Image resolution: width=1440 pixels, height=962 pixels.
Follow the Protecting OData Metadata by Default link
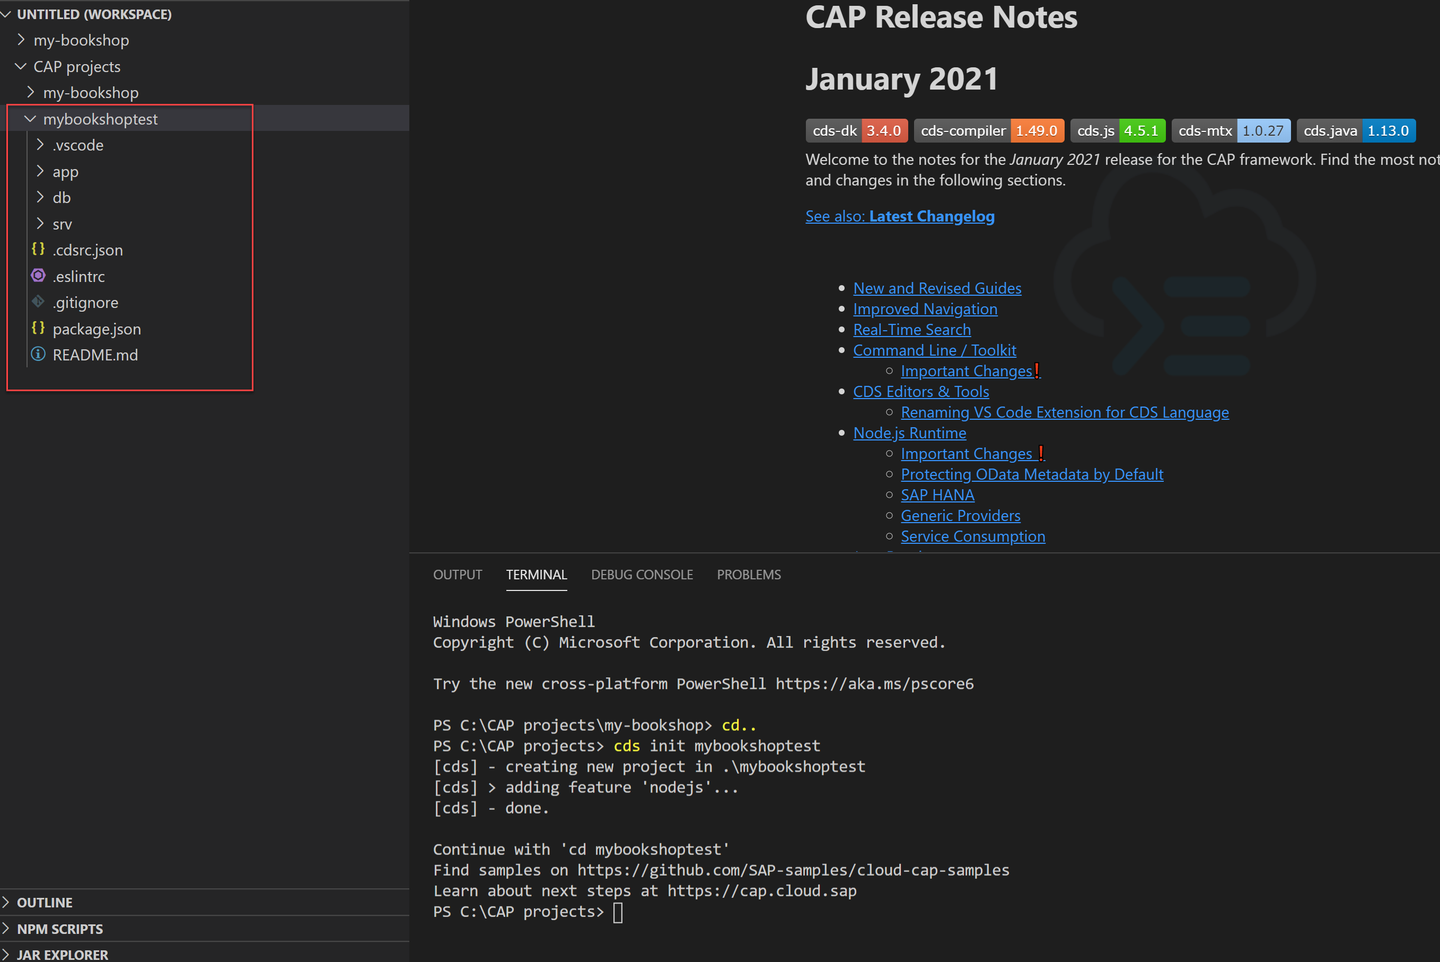click(1031, 473)
